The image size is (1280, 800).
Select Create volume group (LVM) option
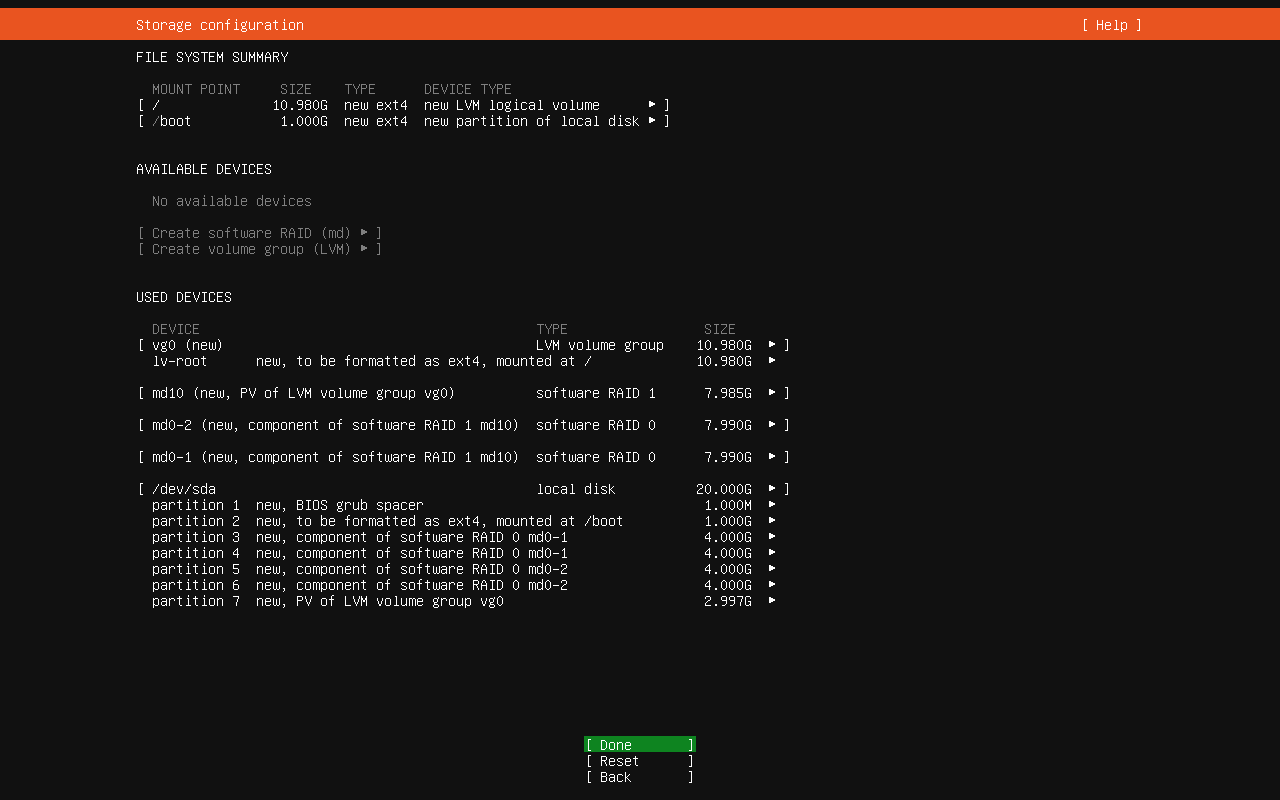[x=260, y=249]
